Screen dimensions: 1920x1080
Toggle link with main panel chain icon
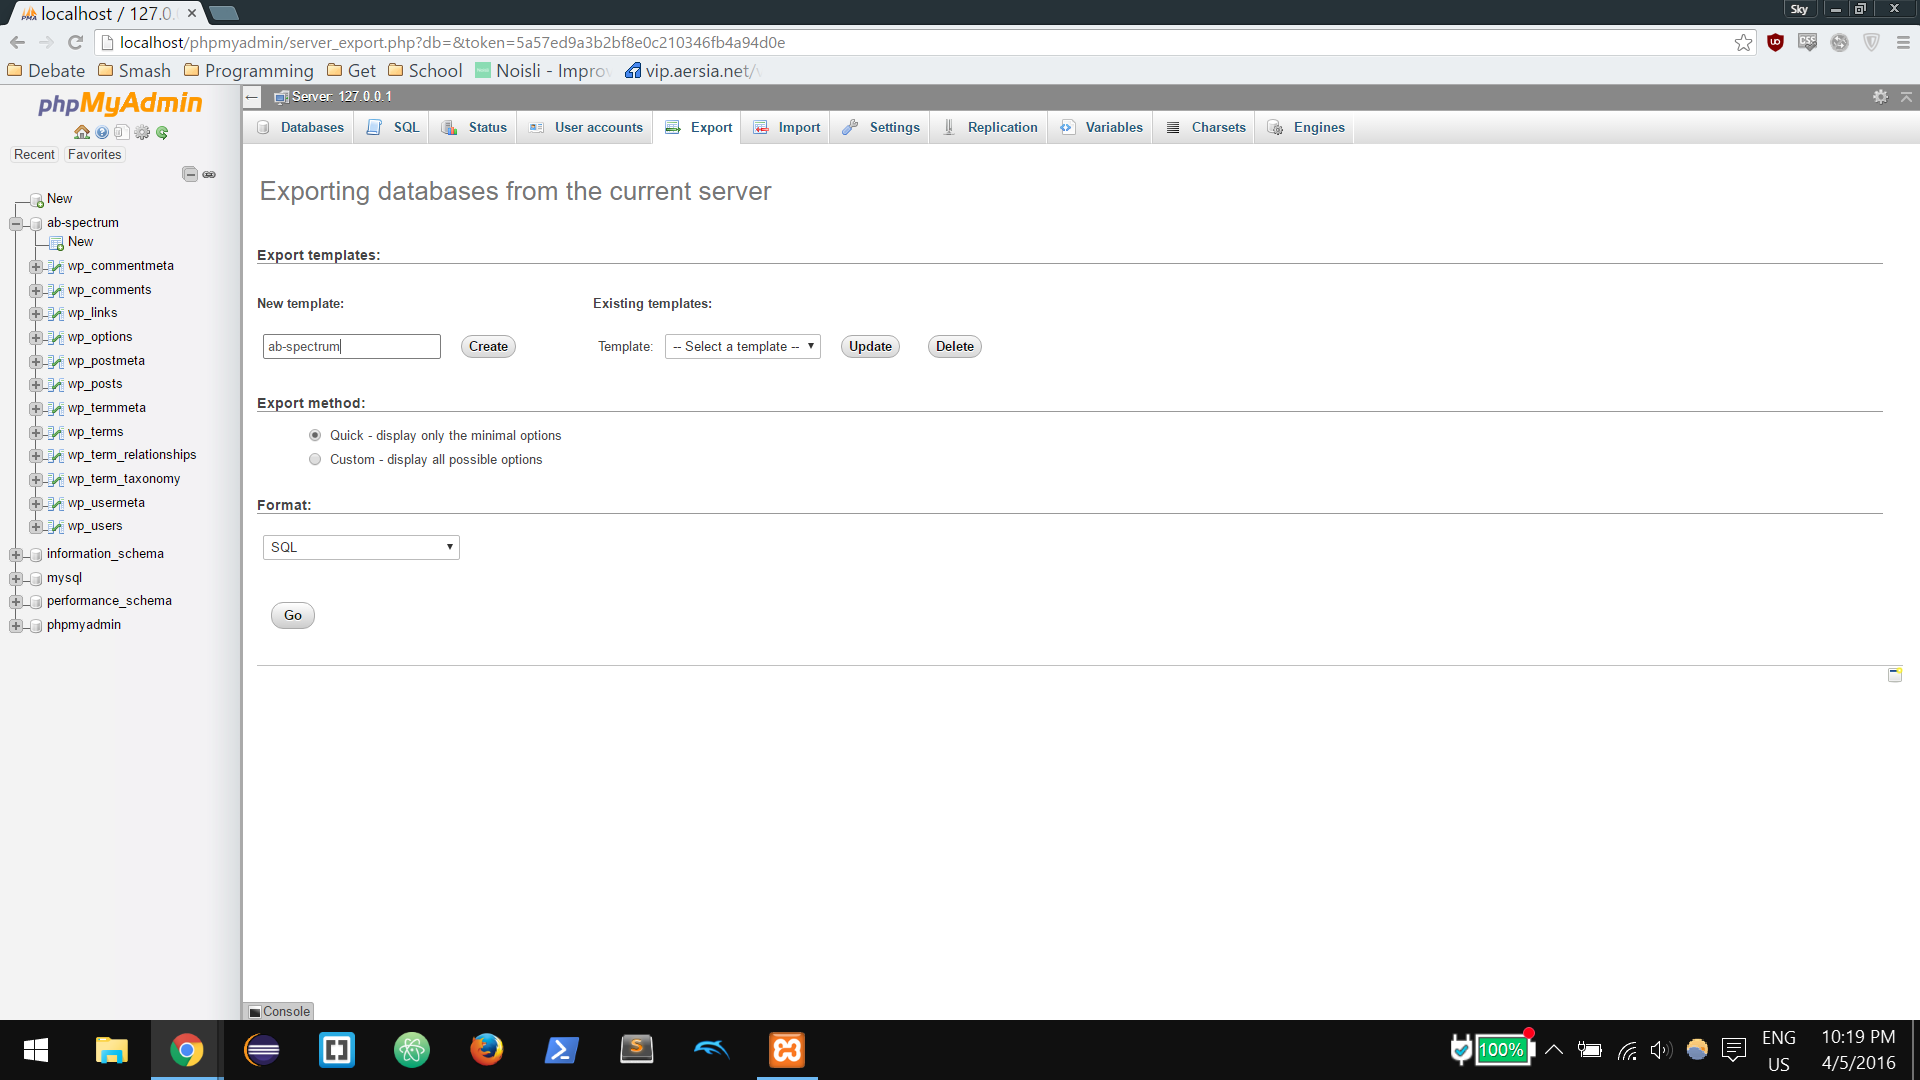[x=209, y=174]
